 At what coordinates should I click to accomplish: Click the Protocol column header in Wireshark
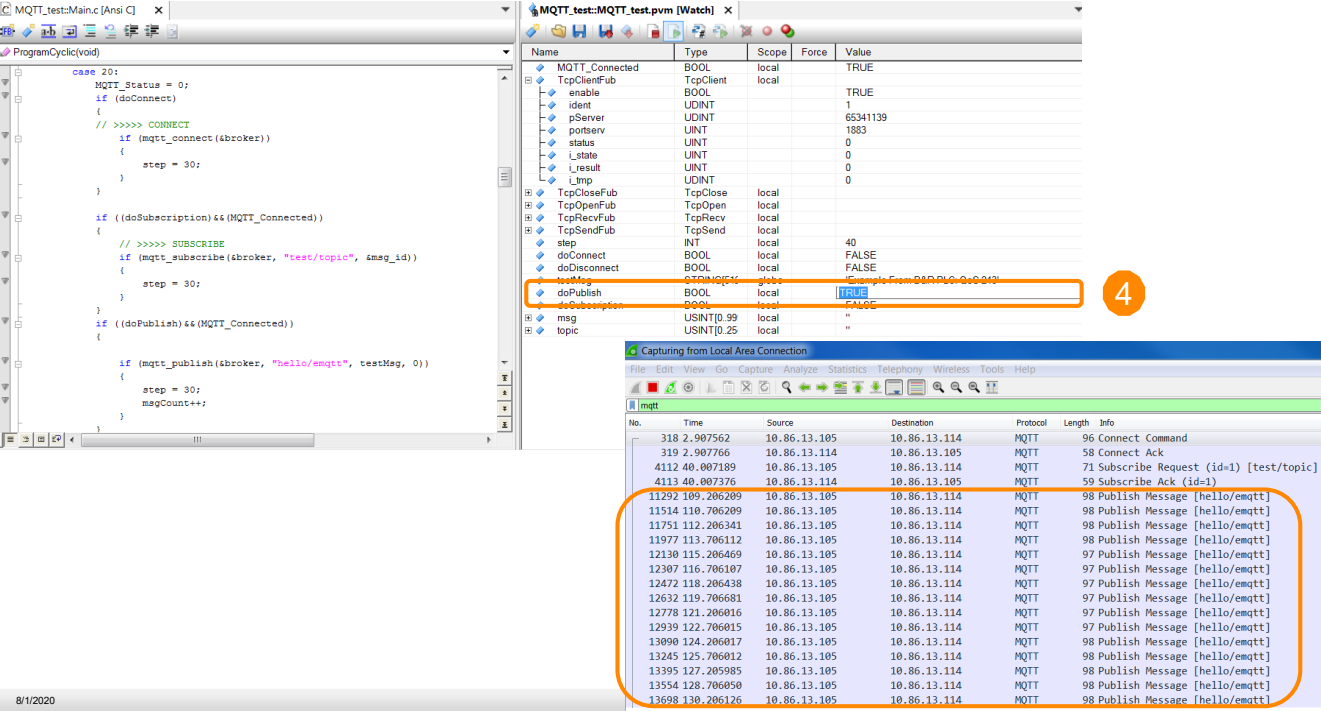[1031, 423]
